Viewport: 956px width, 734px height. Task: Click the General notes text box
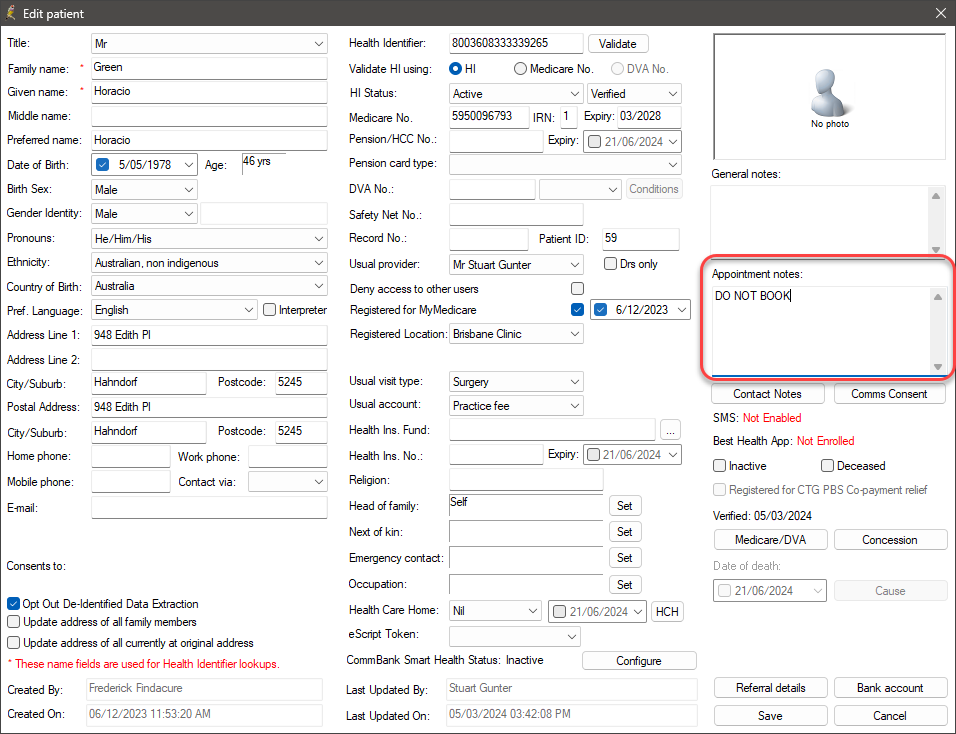pyautogui.click(x=819, y=221)
